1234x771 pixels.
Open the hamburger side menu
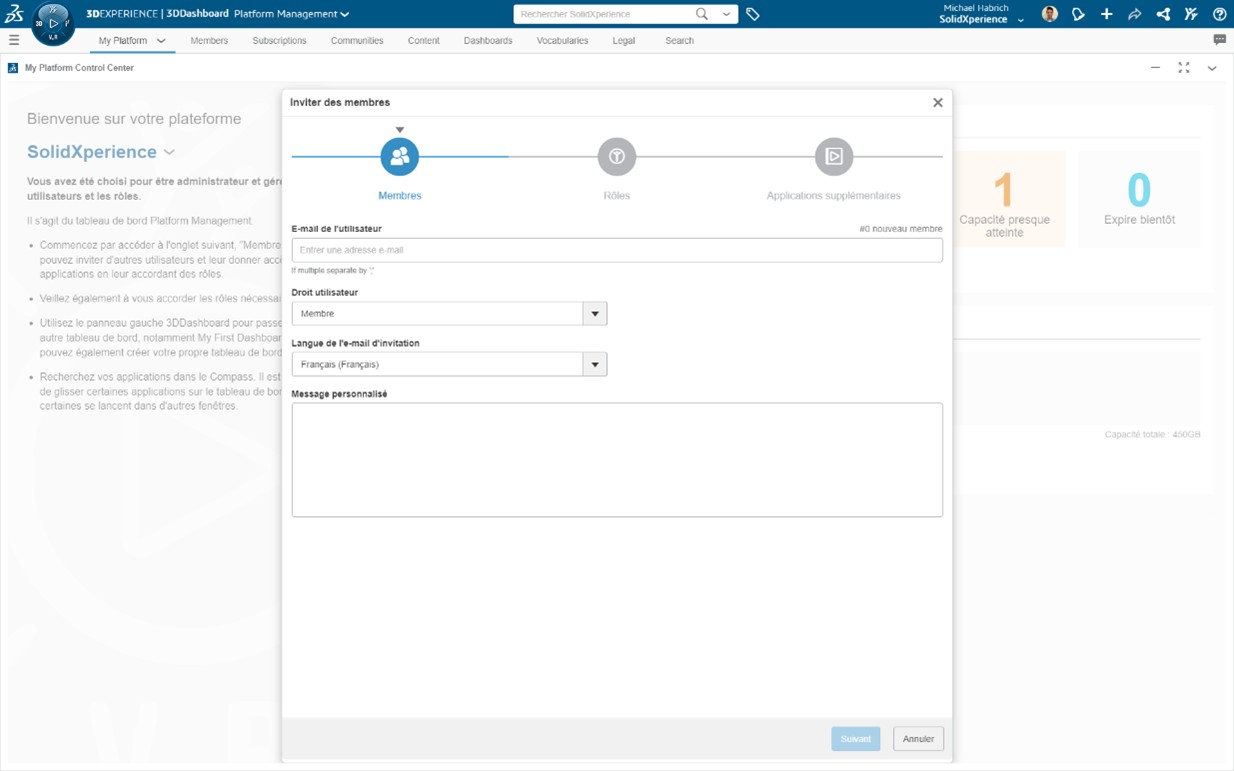tap(14, 41)
